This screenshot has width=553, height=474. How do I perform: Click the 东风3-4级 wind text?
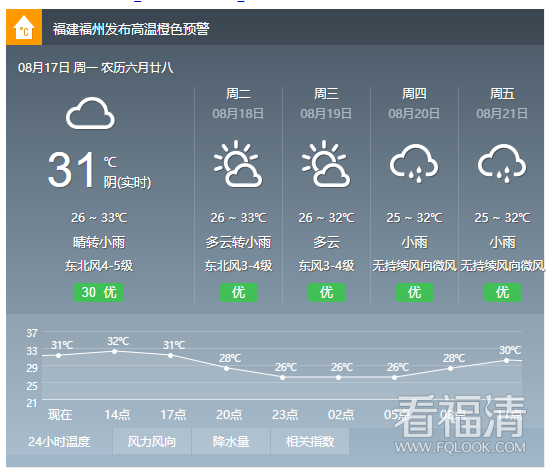point(327,266)
